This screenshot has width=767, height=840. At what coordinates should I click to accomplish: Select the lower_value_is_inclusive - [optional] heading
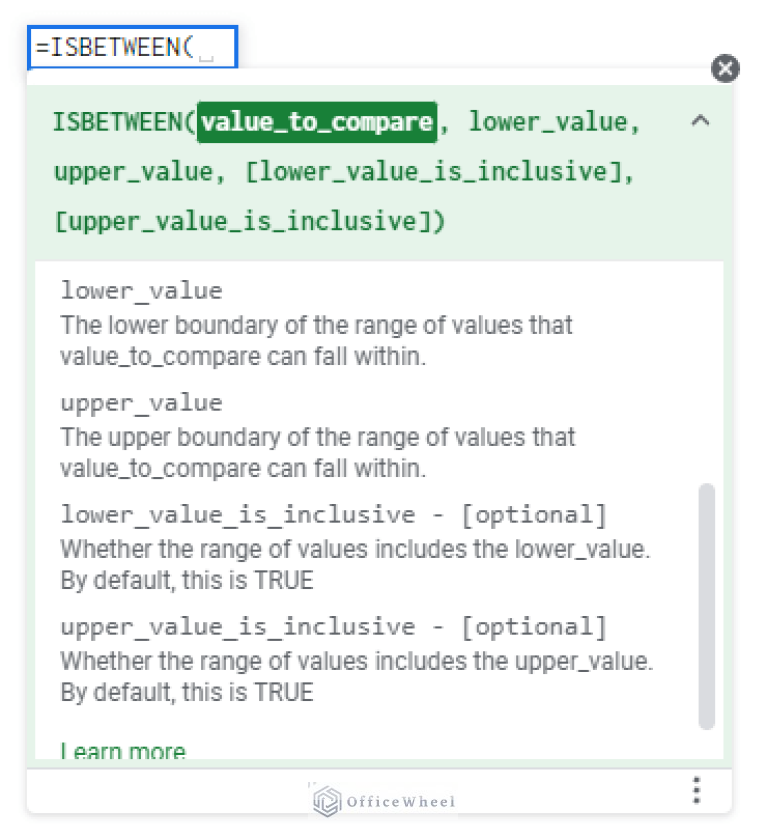click(x=333, y=515)
